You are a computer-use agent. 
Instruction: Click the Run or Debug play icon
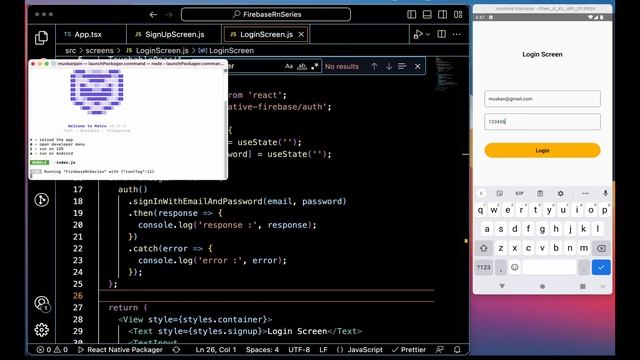tap(418, 34)
